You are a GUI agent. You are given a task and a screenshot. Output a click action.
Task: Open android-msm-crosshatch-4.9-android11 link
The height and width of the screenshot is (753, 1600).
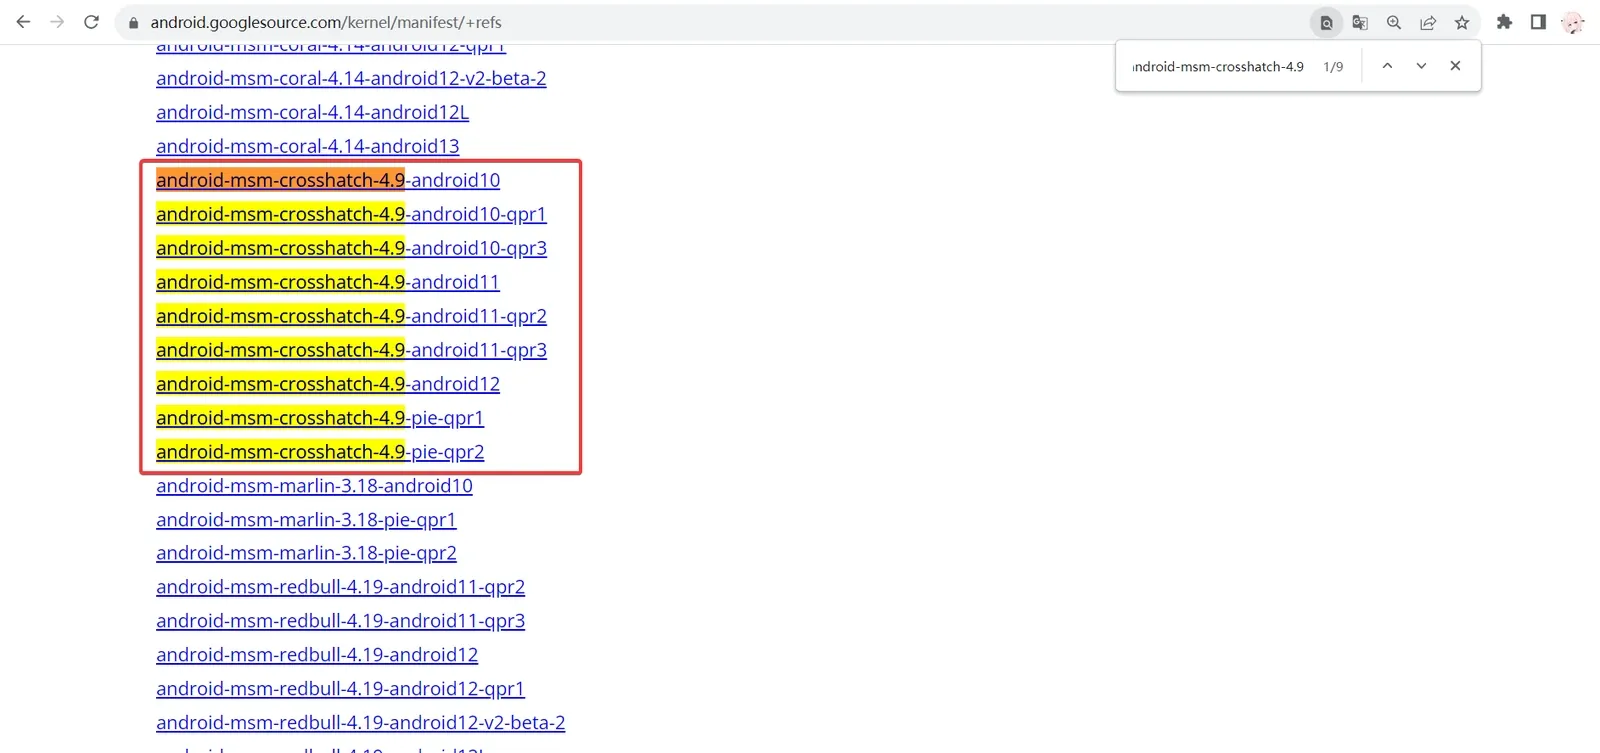pyautogui.click(x=328, y=282)
